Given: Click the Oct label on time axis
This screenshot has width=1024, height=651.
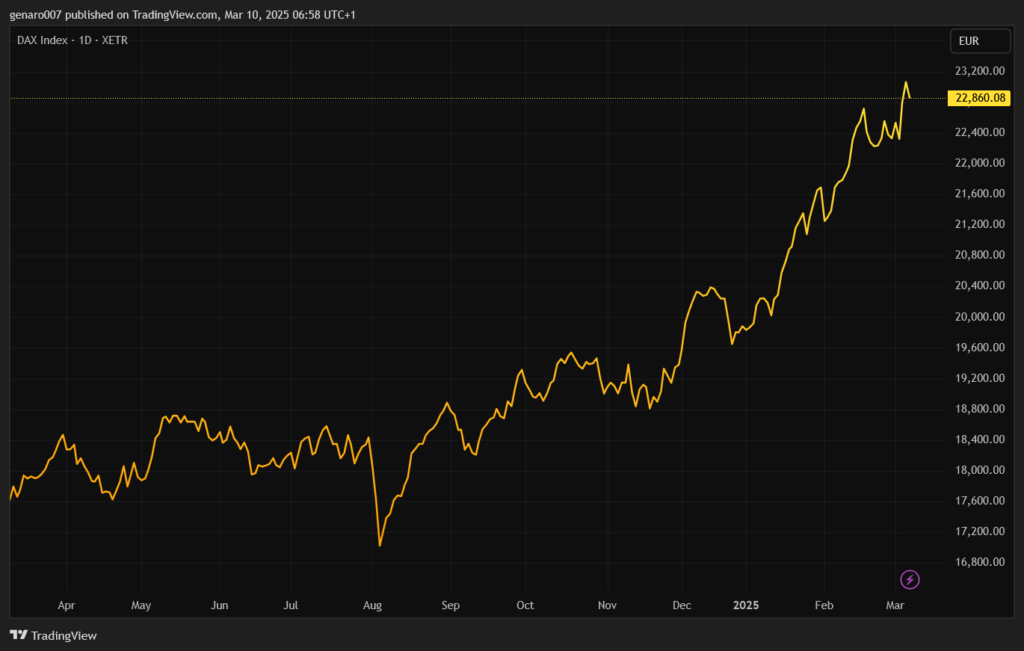Looking at the screenshot, I should [x=525, y=605].
